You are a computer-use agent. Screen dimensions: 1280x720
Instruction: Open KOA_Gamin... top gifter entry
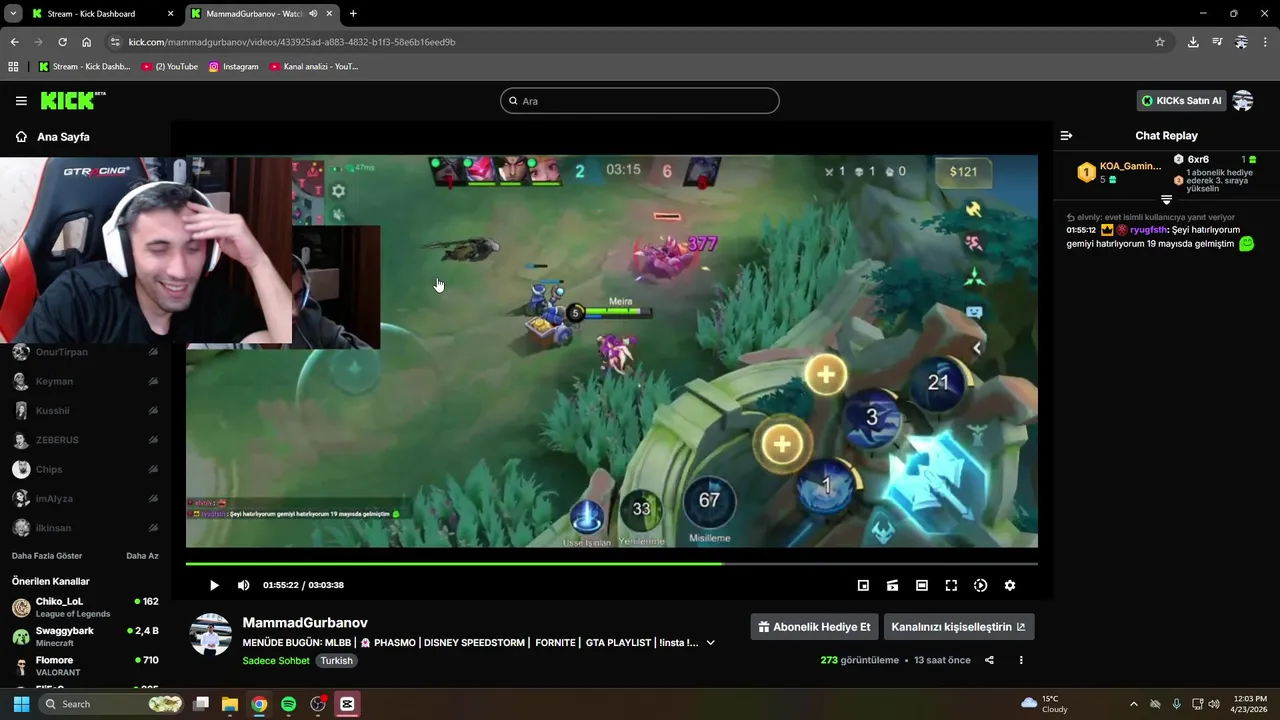1119,172
